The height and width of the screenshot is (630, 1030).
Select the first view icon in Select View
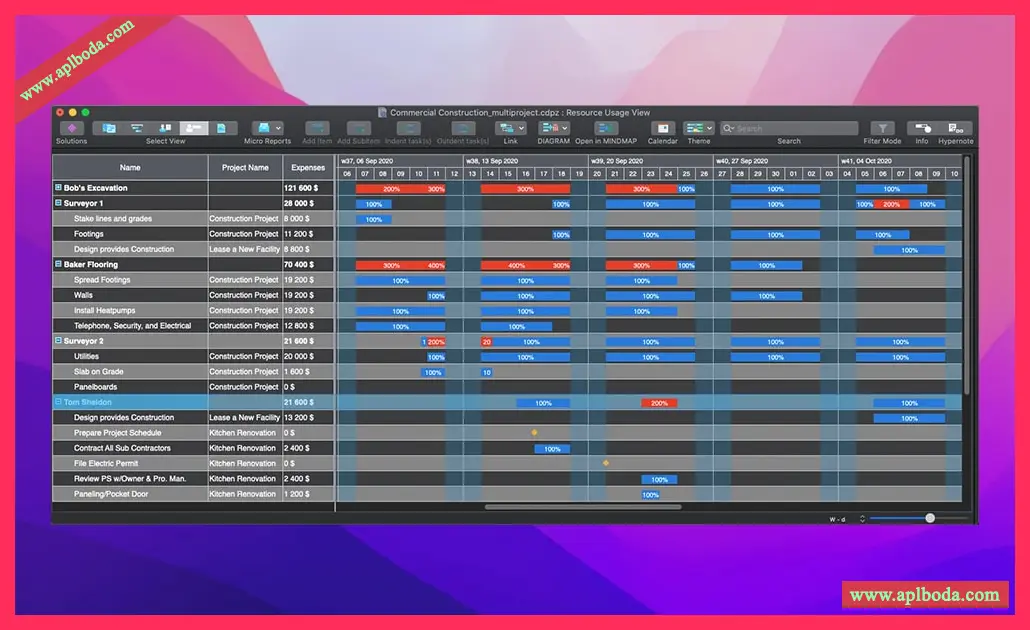coord(109,128)
